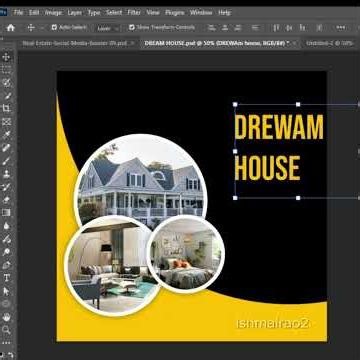Select the Clone Stamp tool
Image resolution: width=360 pixels, height=360 pixels.
point(6,174)
